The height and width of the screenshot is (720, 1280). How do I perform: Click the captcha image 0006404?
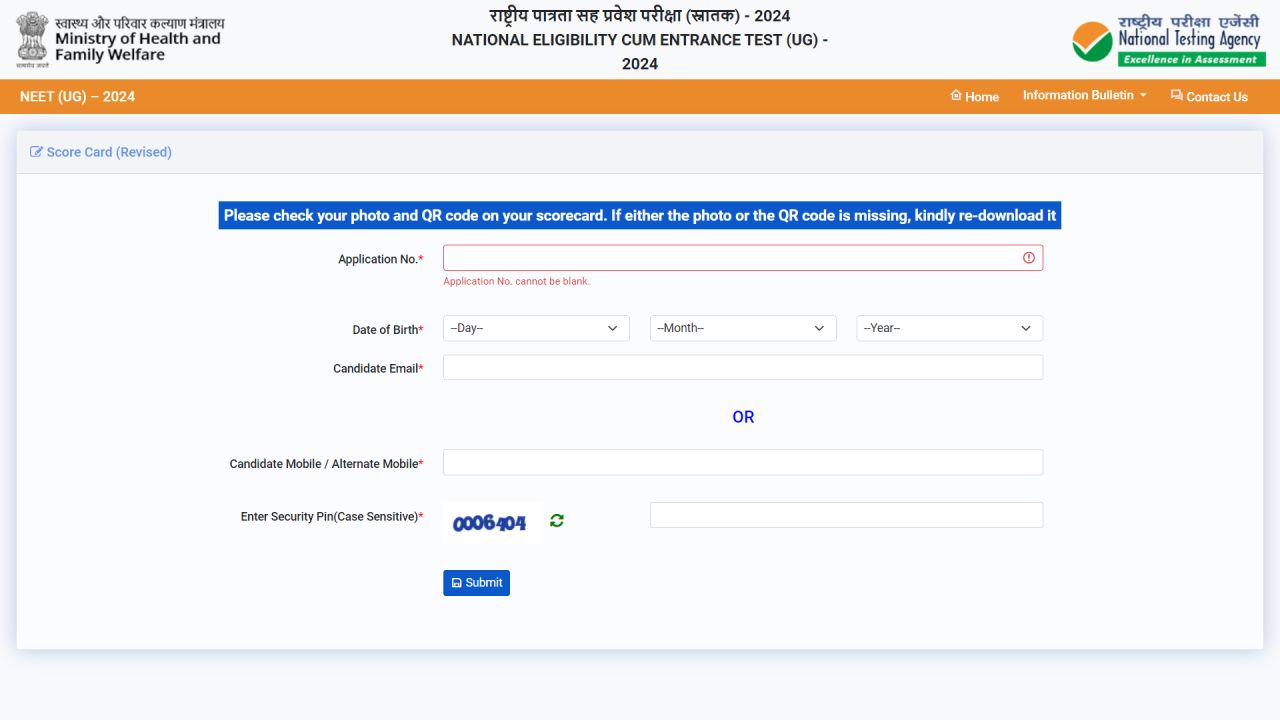pyautogui.click(x=492, y=523)
